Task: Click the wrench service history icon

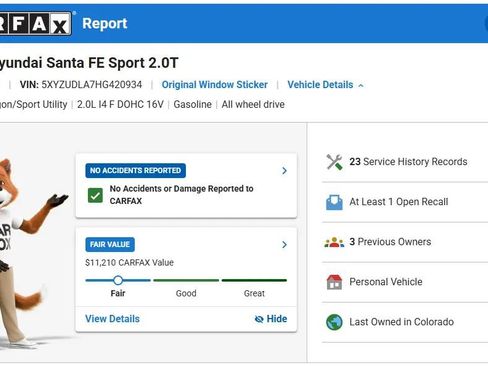Action: click(x=334, y=162)
